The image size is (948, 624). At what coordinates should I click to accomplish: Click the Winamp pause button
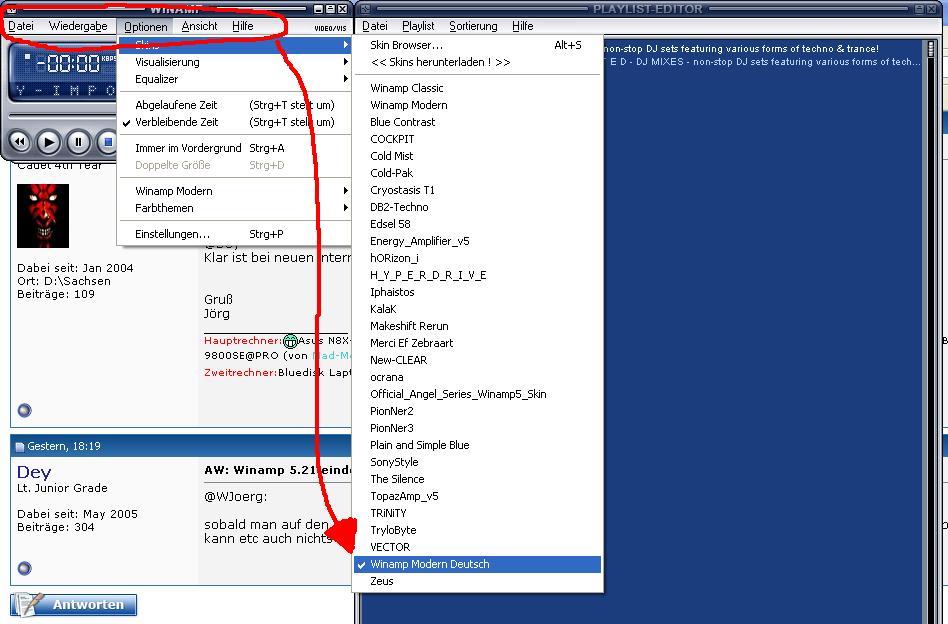pos(78,142)
